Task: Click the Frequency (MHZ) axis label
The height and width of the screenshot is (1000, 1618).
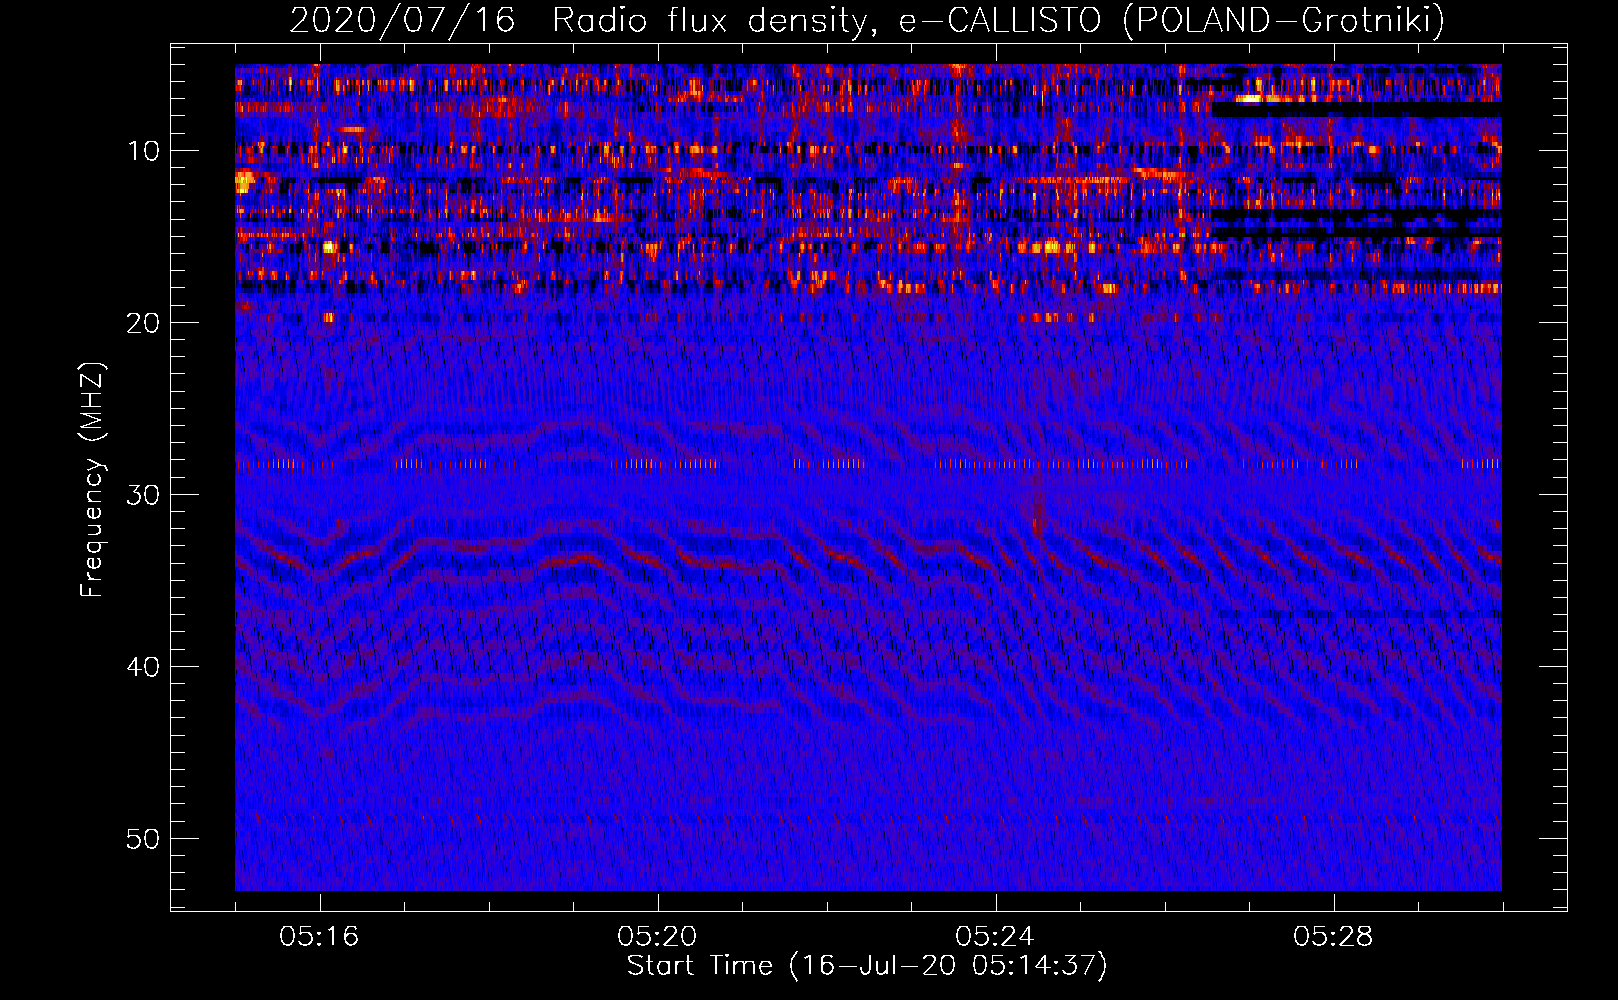Action: coord(92,480)
